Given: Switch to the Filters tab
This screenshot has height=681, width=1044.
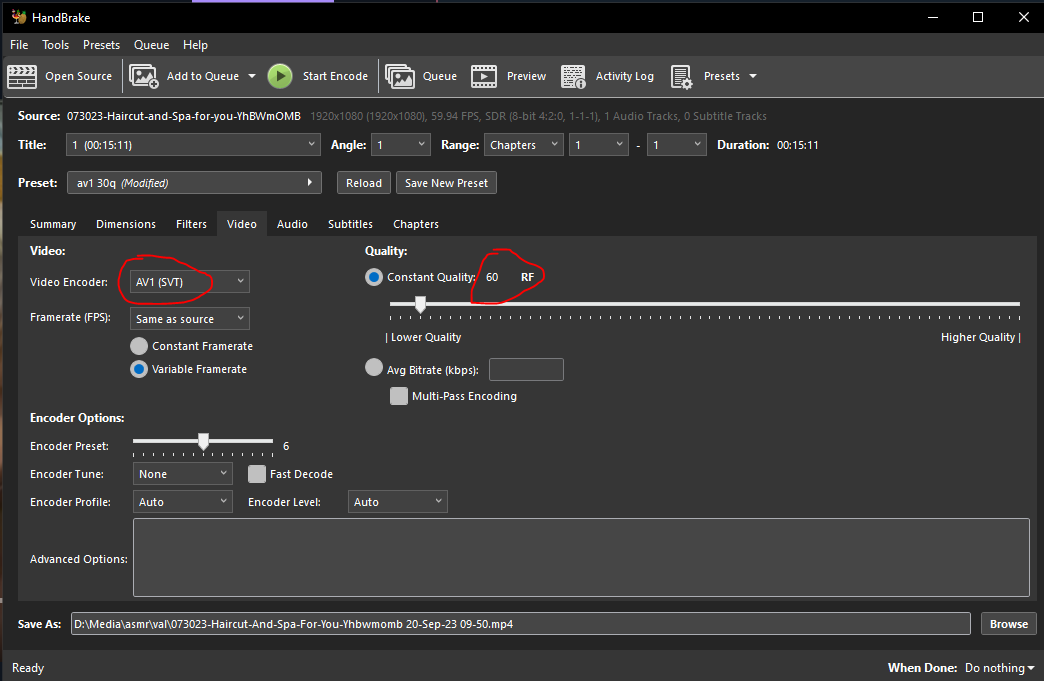Looking at the screenshot, I should (191, 224).
